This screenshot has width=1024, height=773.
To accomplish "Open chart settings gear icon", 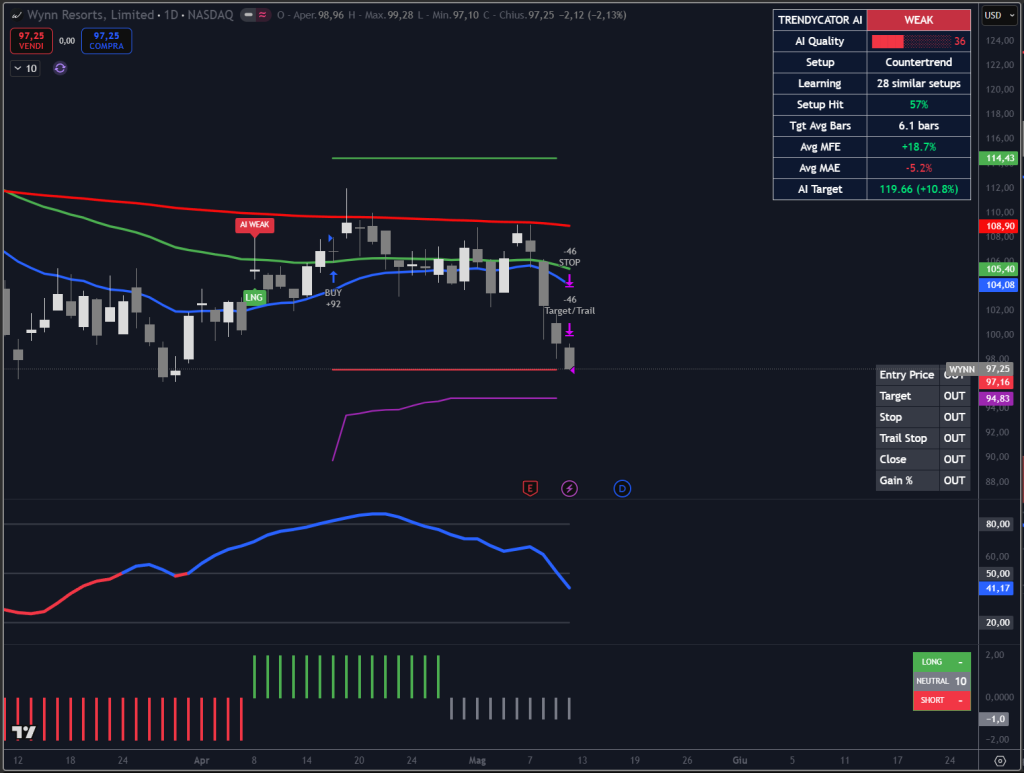I will [x=999, y=761].
